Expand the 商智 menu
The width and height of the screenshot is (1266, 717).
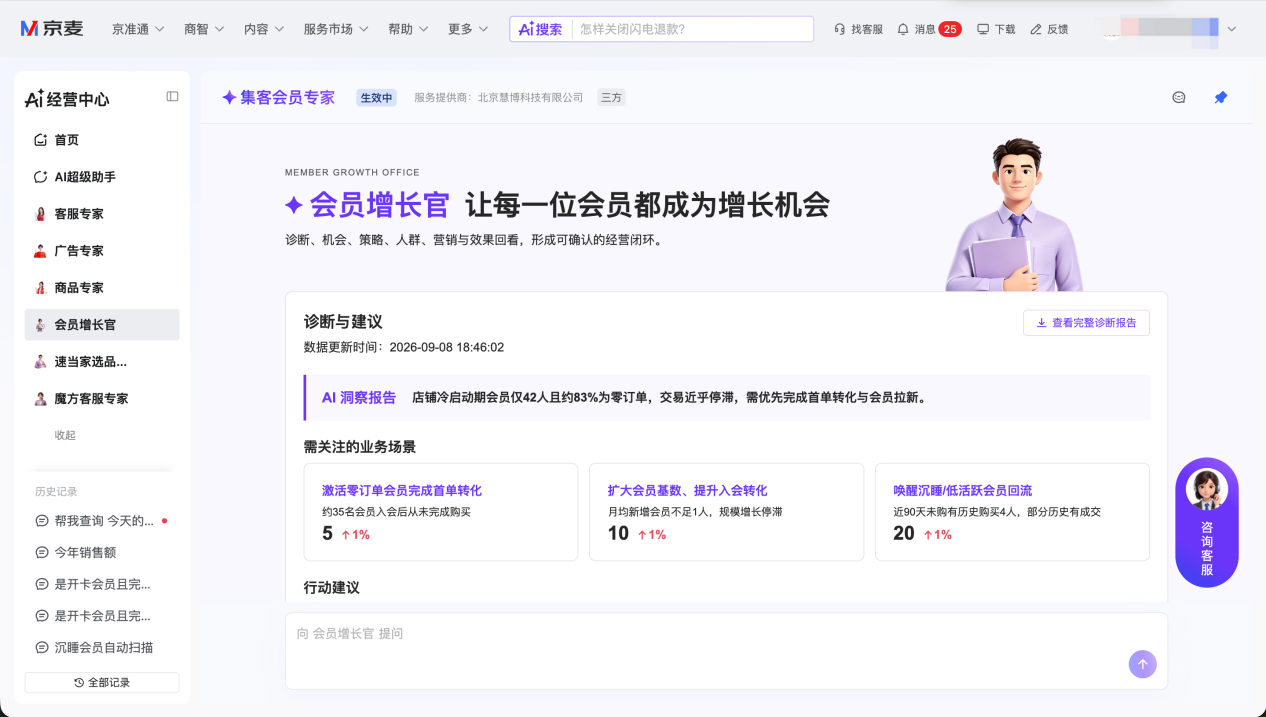pos(204,29)
